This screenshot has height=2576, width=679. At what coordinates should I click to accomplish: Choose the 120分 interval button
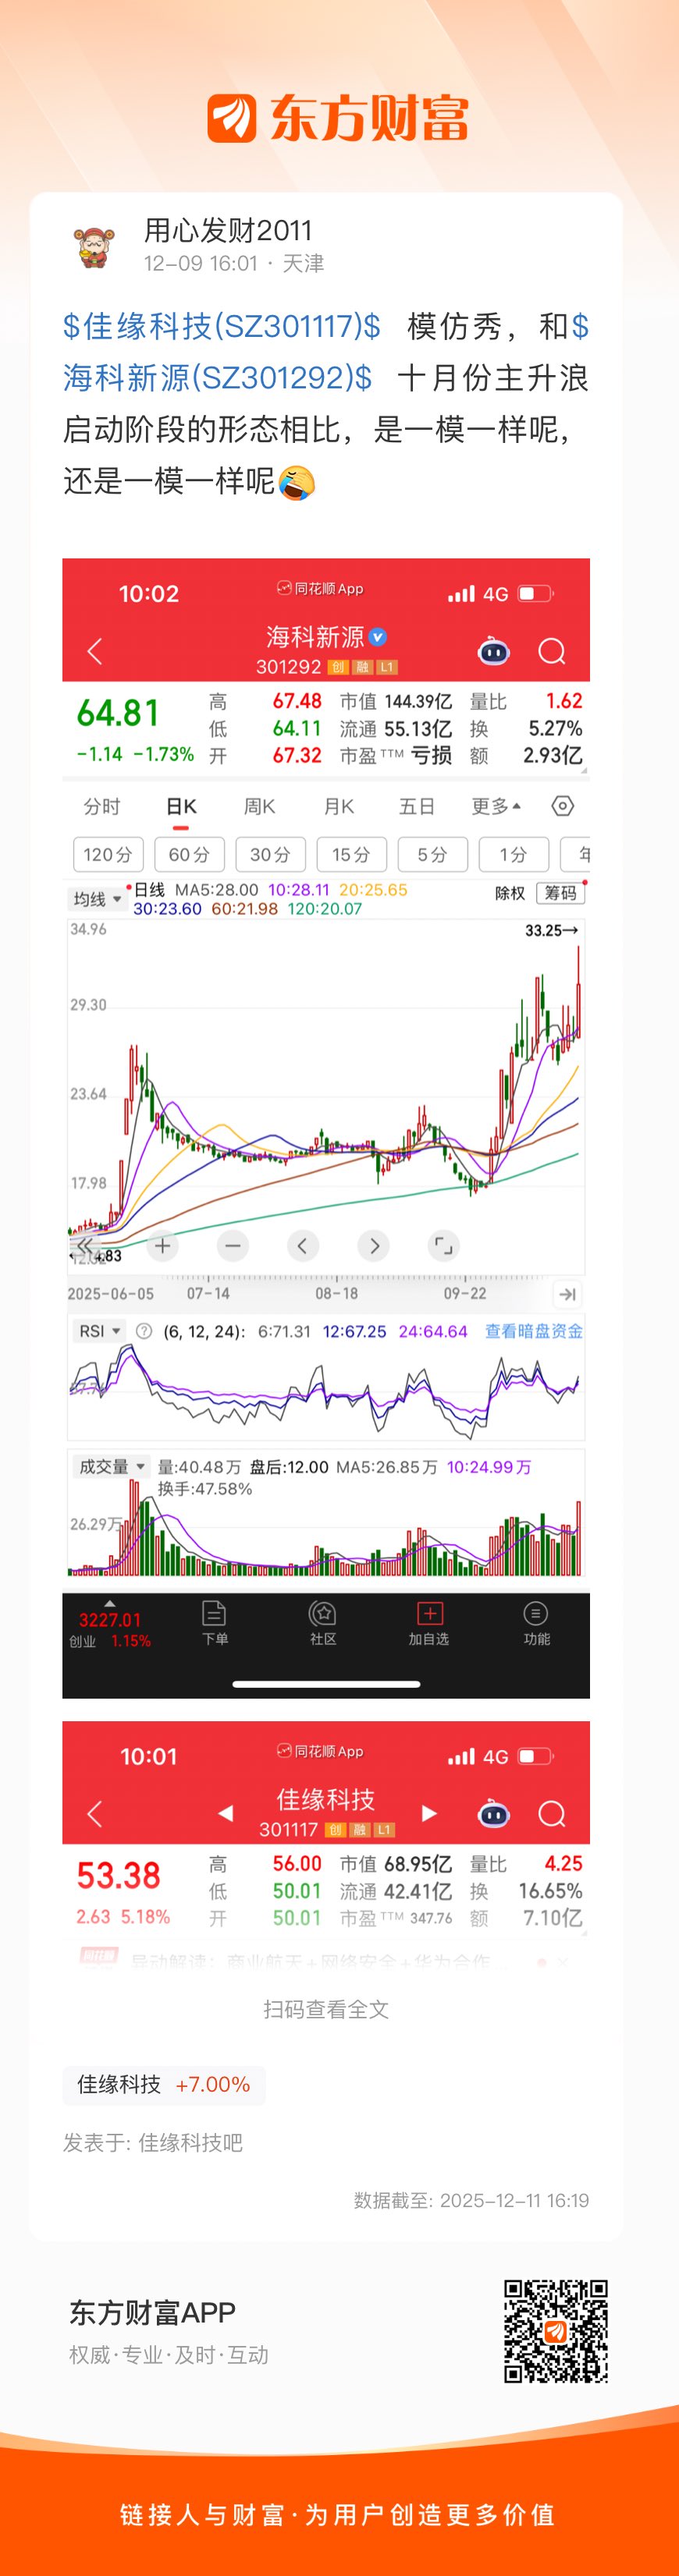pyautogui.click(x=108, y=854)
